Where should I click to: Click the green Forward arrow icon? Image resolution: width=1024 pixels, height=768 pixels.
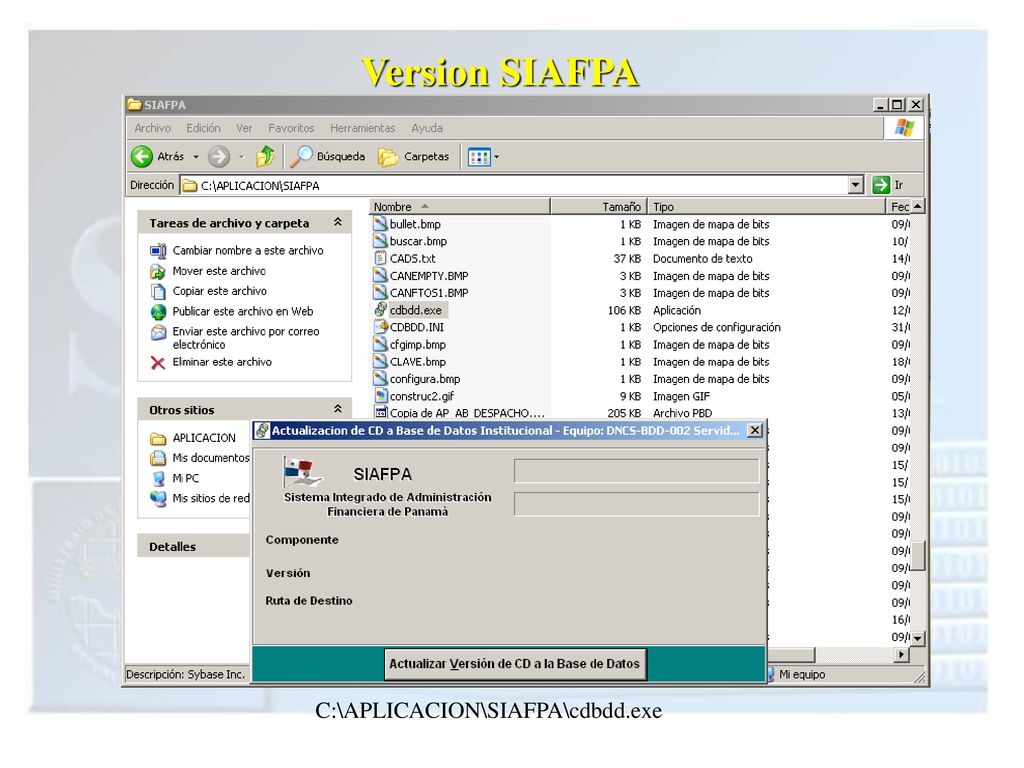(x=219, y=157)
